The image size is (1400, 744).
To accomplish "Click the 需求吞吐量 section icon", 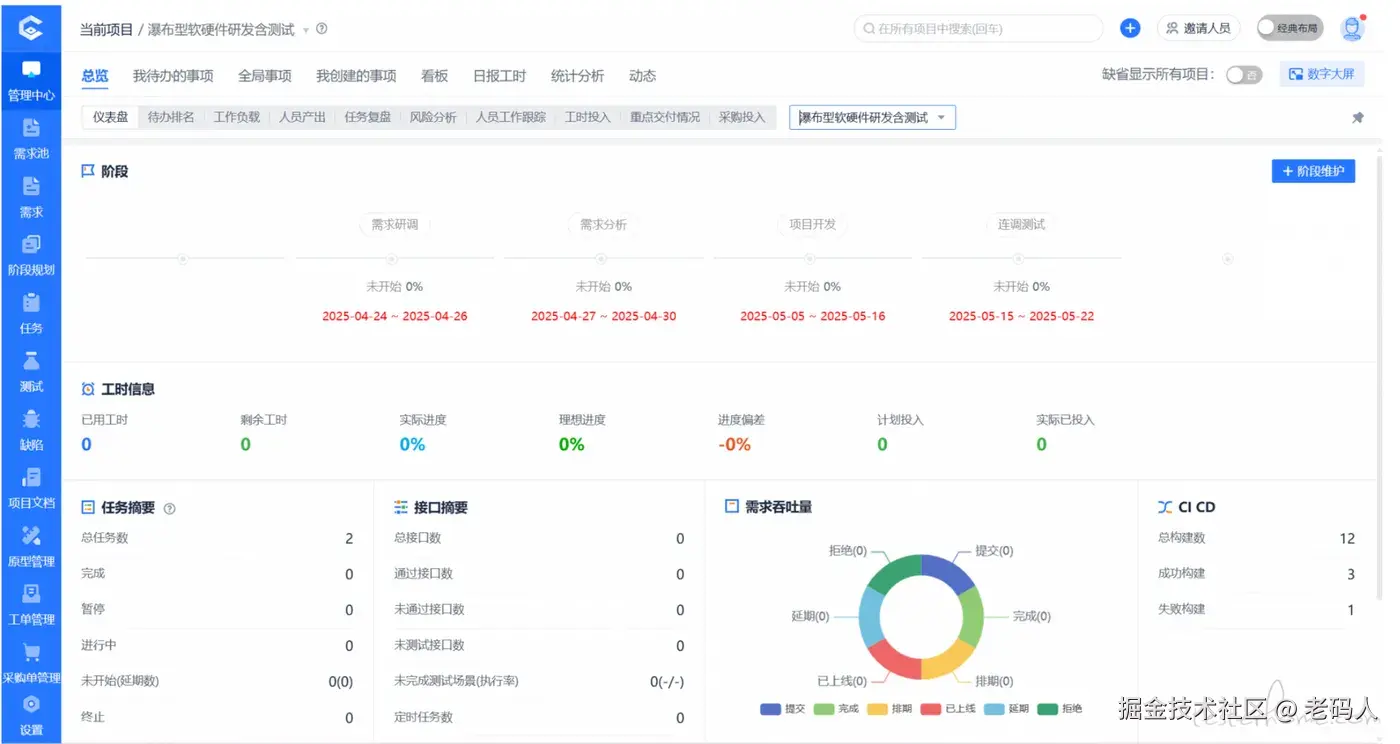I will click(732, 507).
